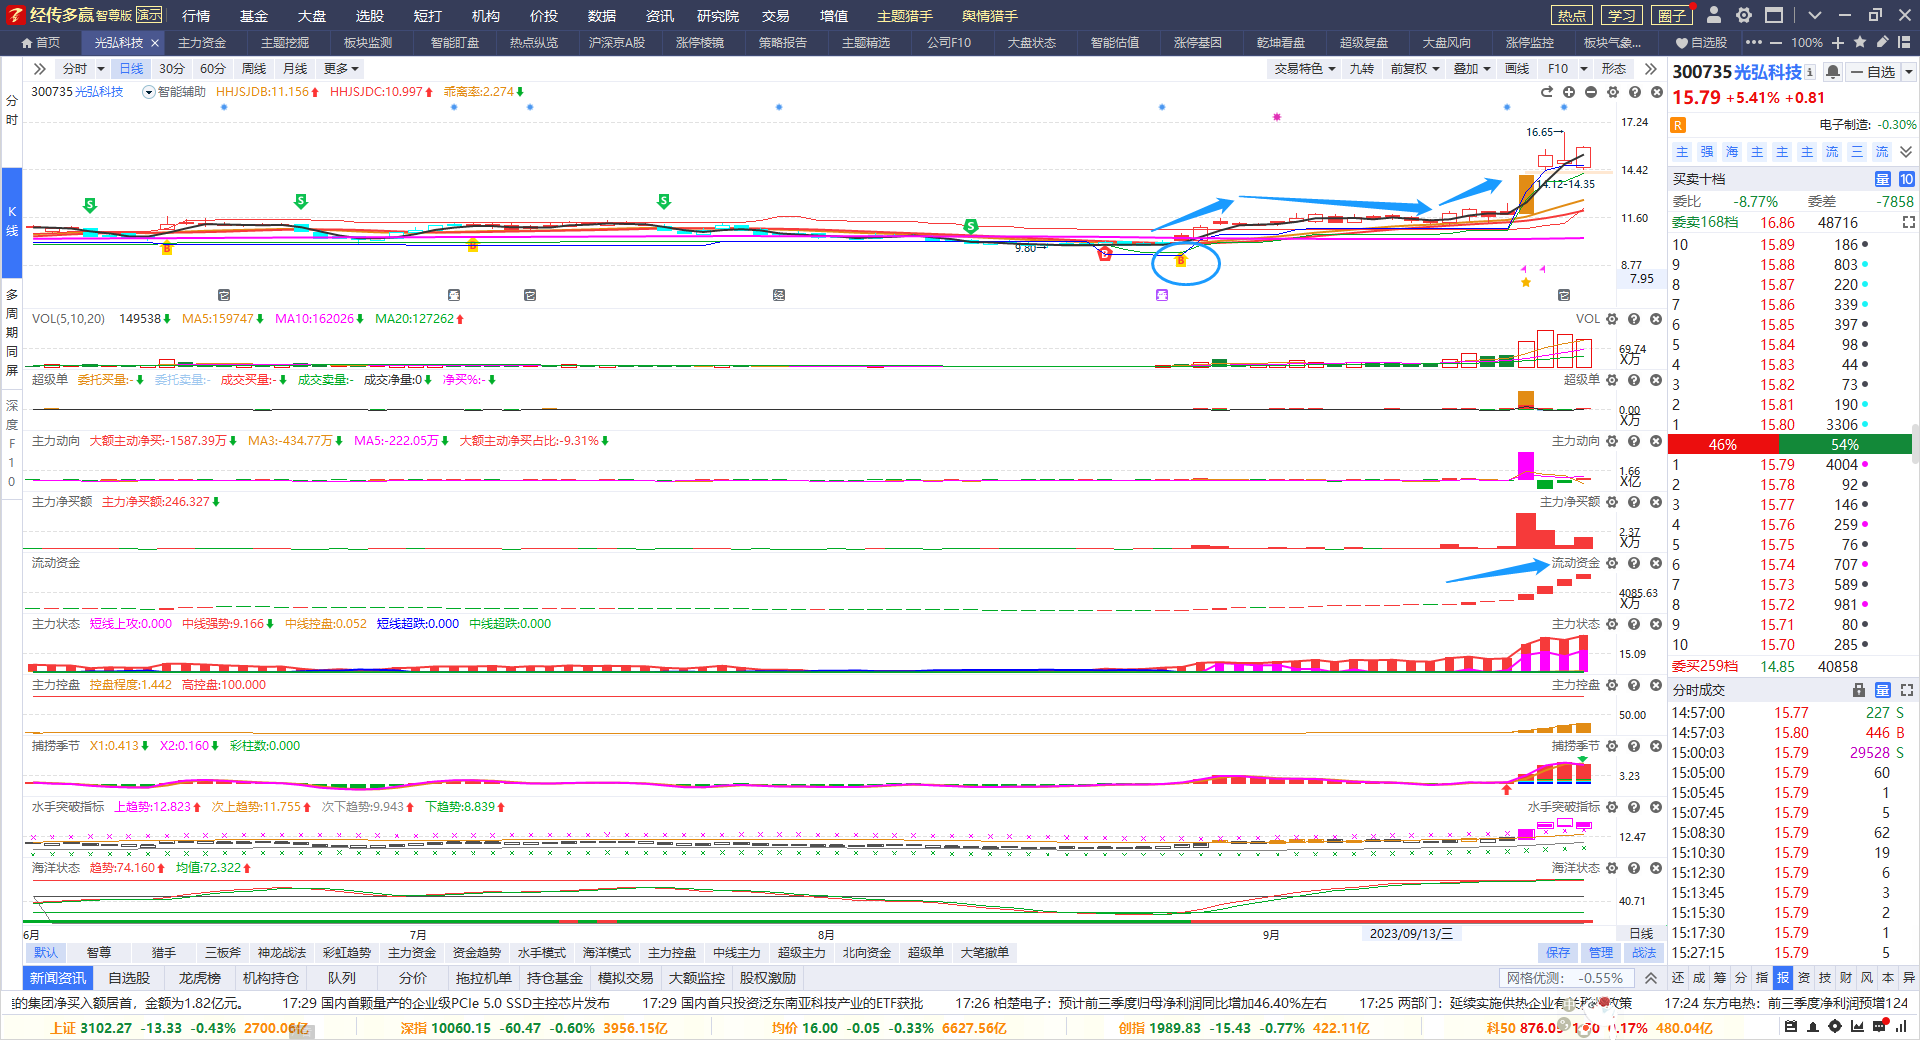
Task: Click the panel layout icon at tab bar end
Action: [x=1904, y=43]
